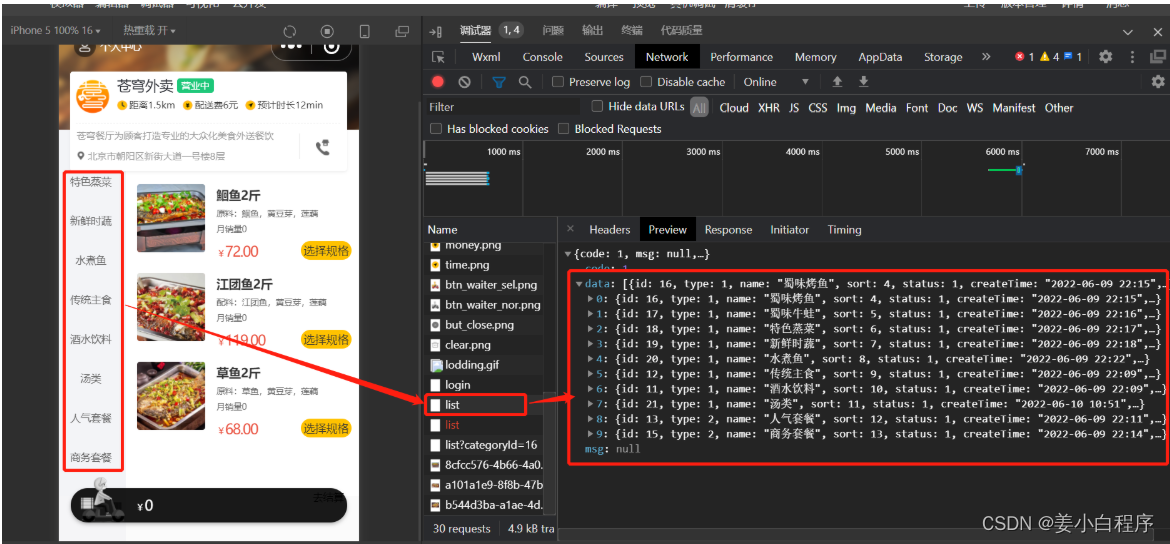Toggle the phone device view icon

click(365, 31)
